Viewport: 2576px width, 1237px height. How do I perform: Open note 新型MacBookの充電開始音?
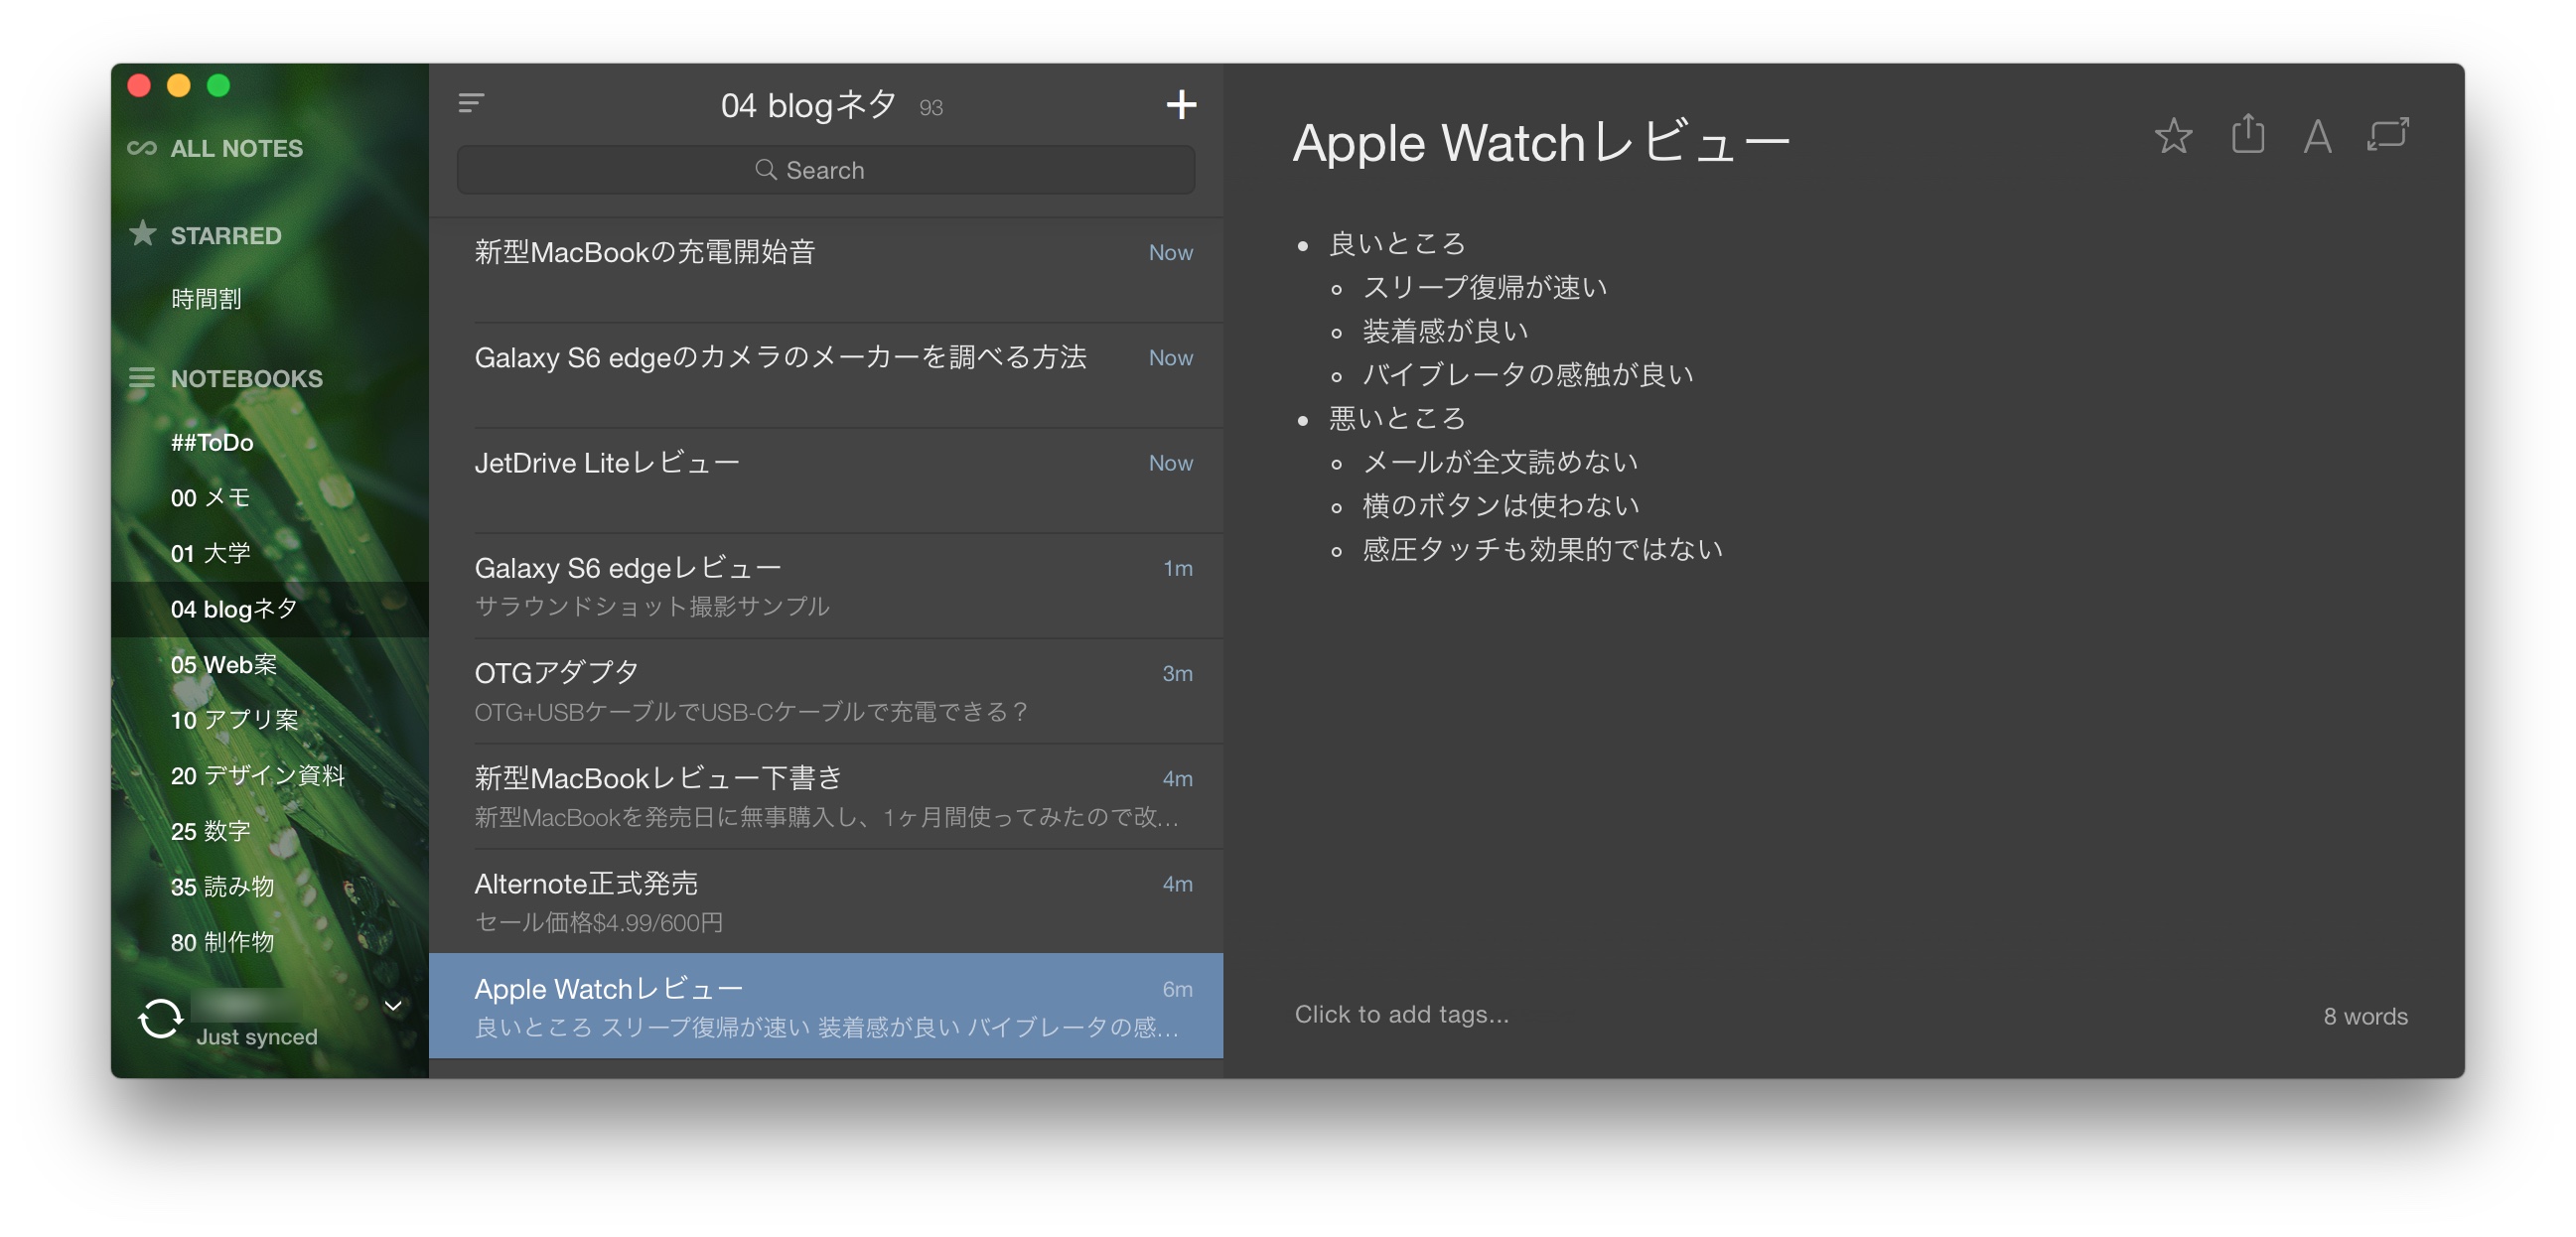coord(826,270)
